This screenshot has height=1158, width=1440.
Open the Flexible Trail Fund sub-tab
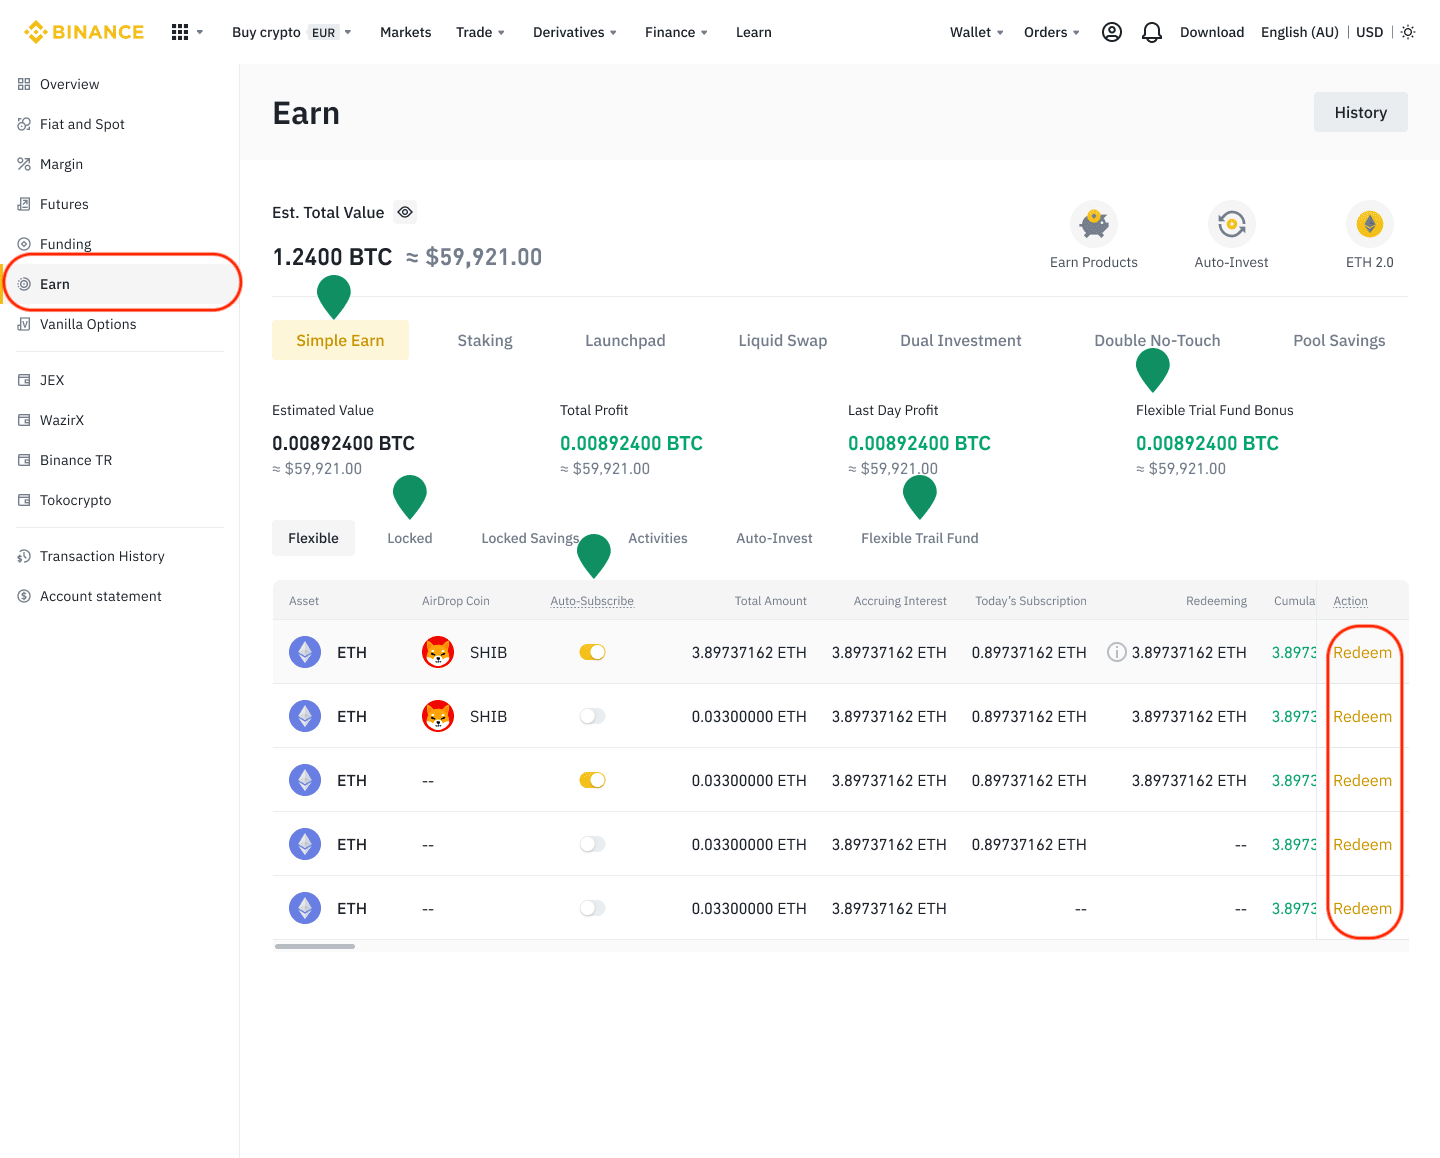coord(920,538)
